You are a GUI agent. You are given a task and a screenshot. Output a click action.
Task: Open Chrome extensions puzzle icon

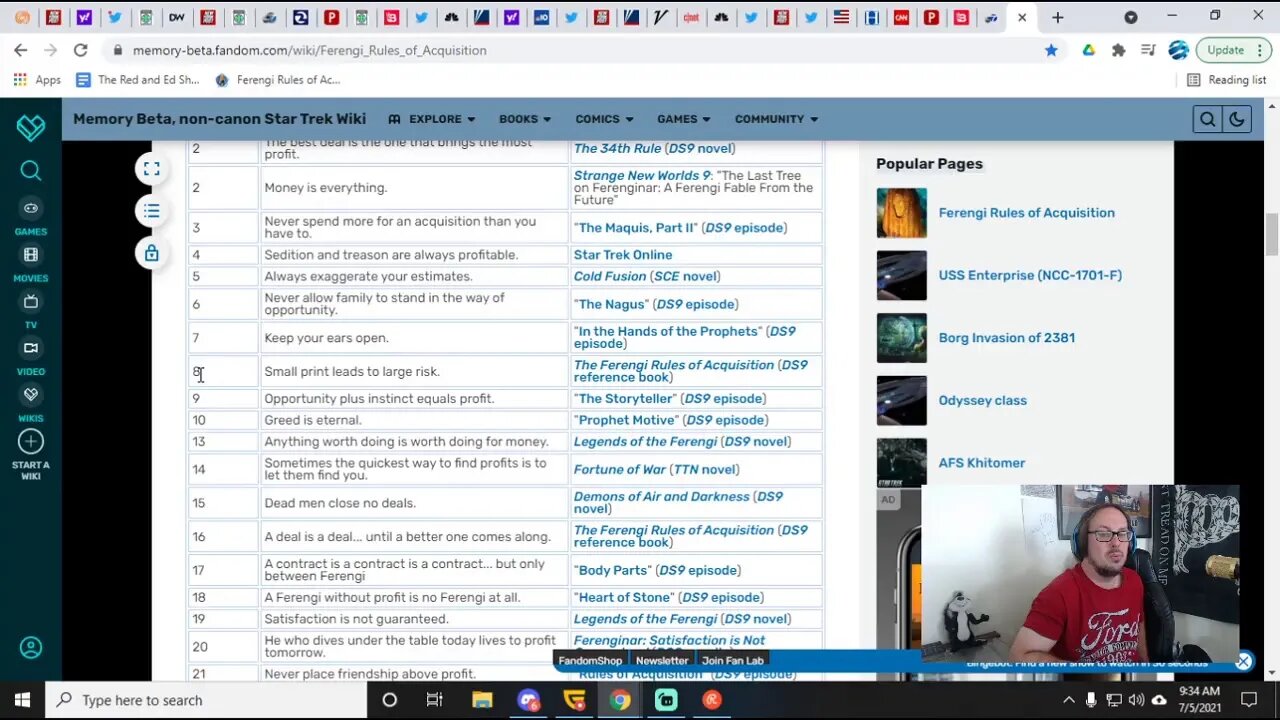(x=1118, y=50)
